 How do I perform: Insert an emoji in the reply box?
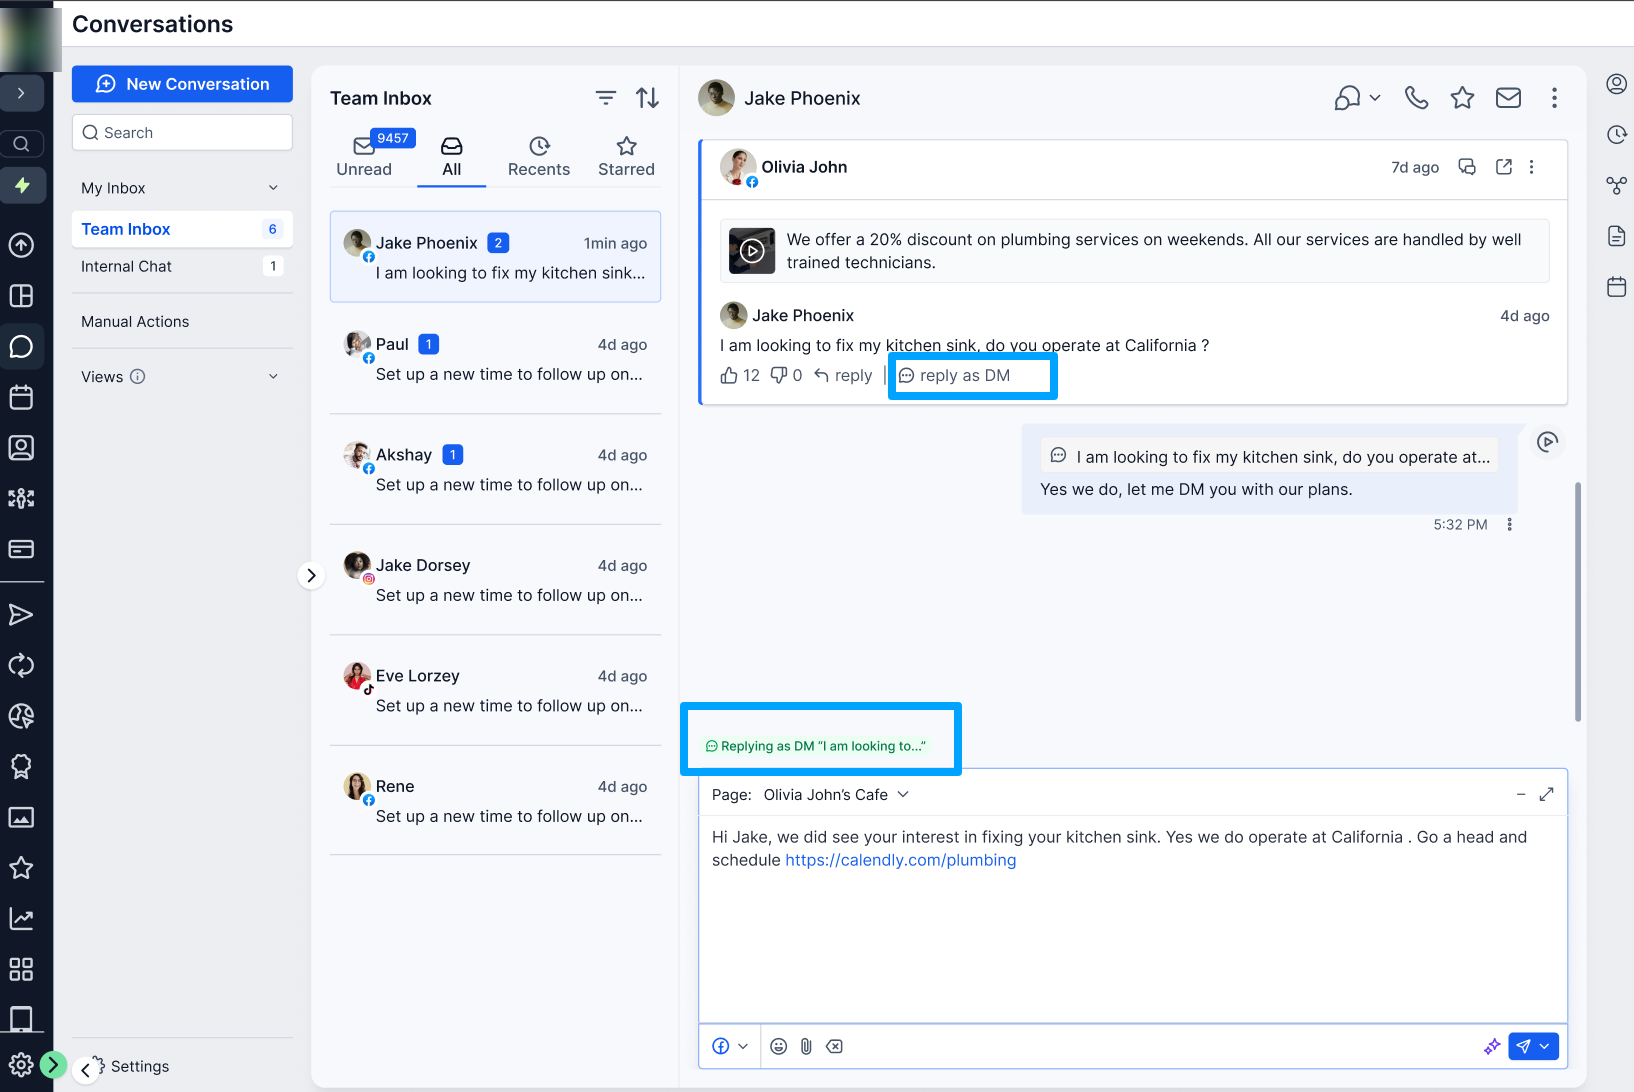pos(778,1046)
